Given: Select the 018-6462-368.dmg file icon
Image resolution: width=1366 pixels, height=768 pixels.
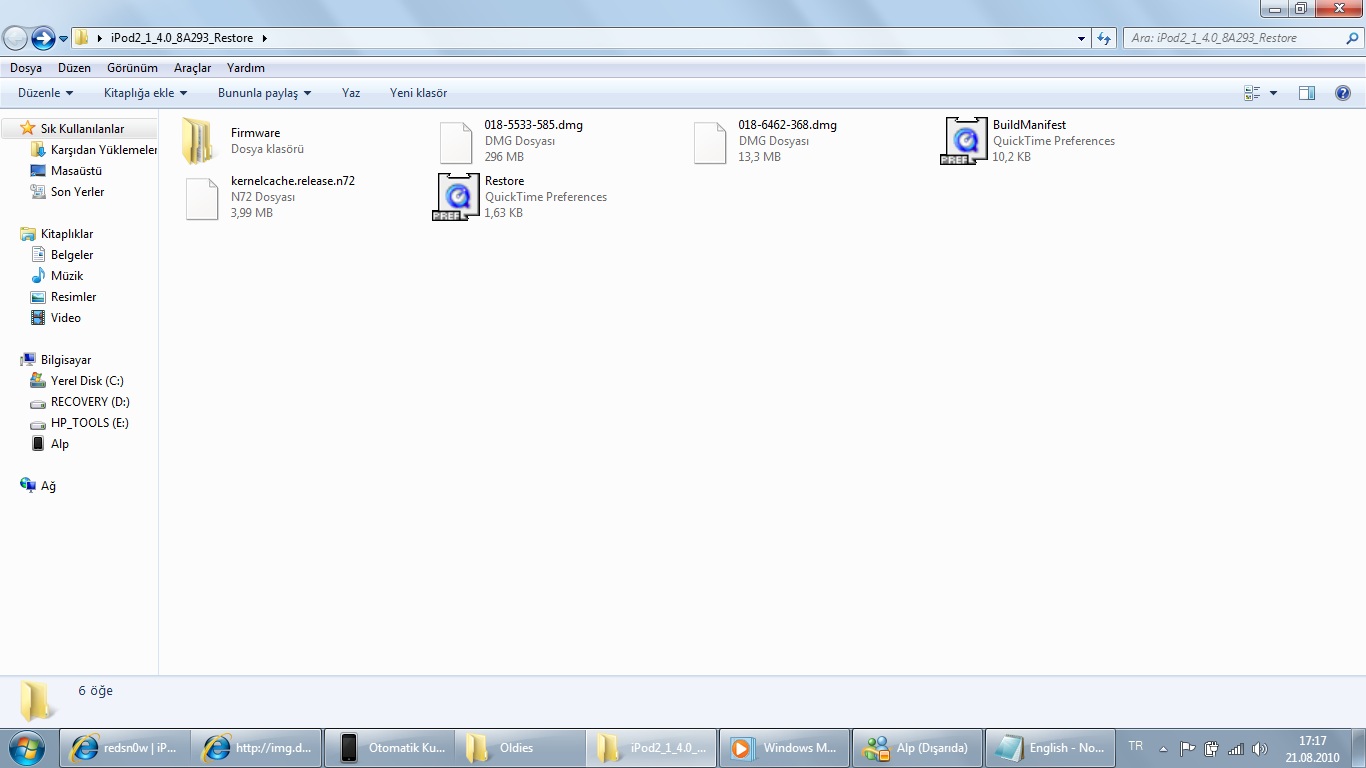Looking at the screenshot, I should pos(710,142).
